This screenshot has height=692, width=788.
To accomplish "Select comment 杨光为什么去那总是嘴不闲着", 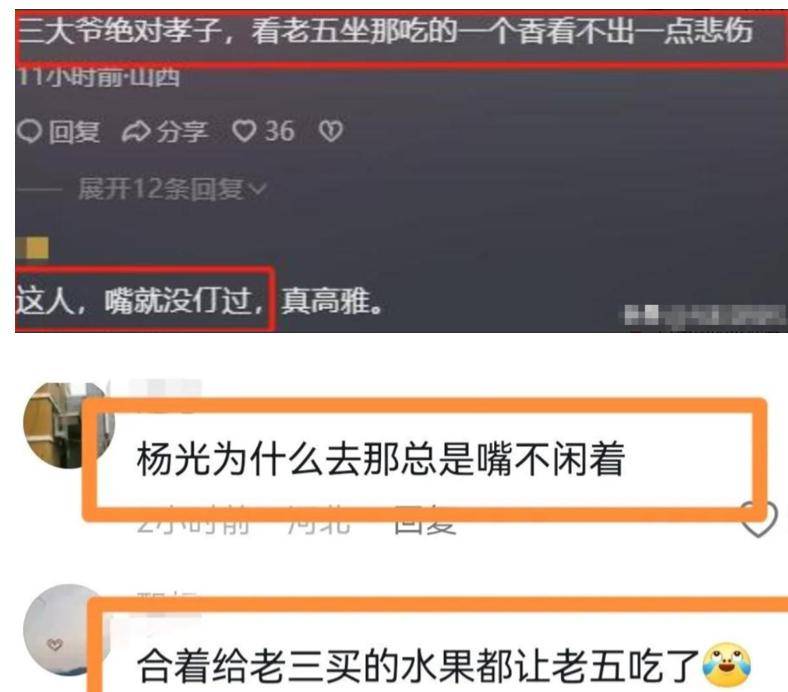I will [380, 458].
